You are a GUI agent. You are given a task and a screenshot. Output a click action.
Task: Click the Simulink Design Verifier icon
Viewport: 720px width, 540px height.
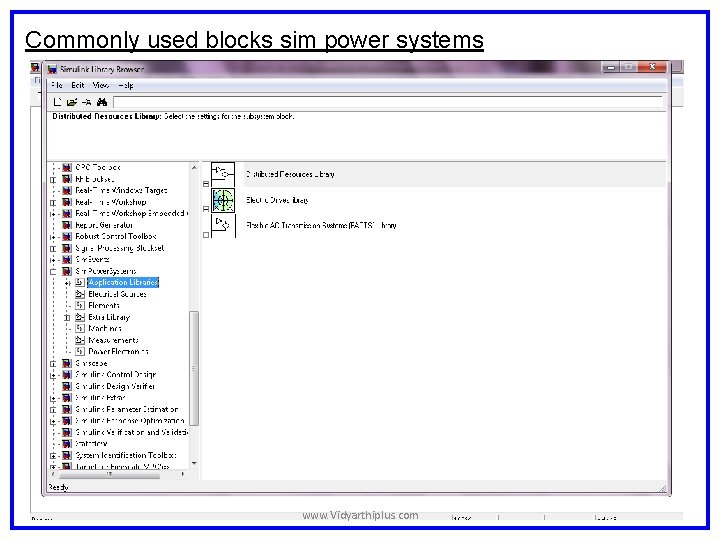pyautogui.click(x=67, y=386)
